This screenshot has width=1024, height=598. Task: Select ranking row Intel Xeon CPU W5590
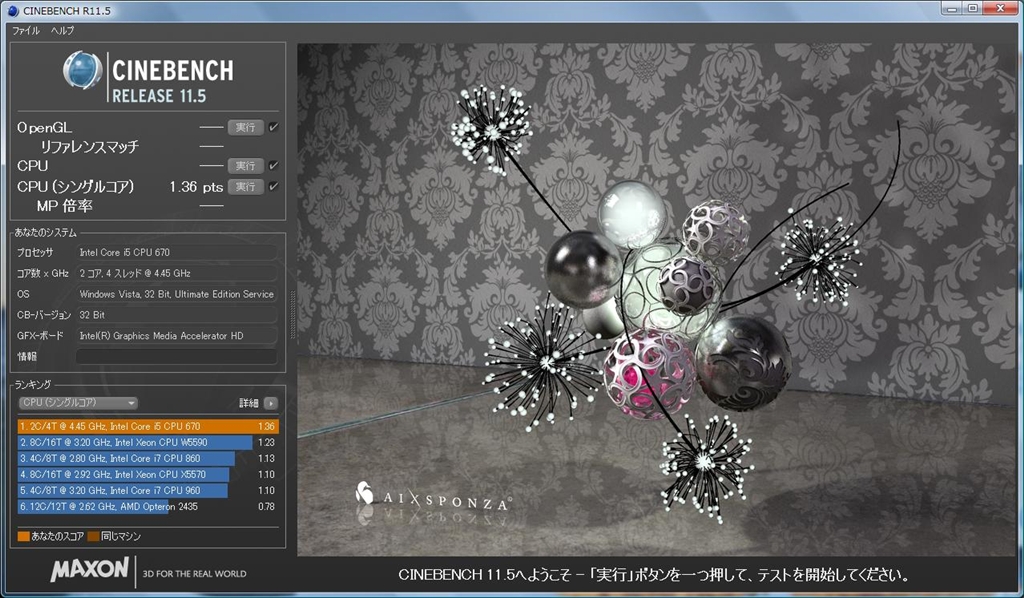click(x=148, y=442)
